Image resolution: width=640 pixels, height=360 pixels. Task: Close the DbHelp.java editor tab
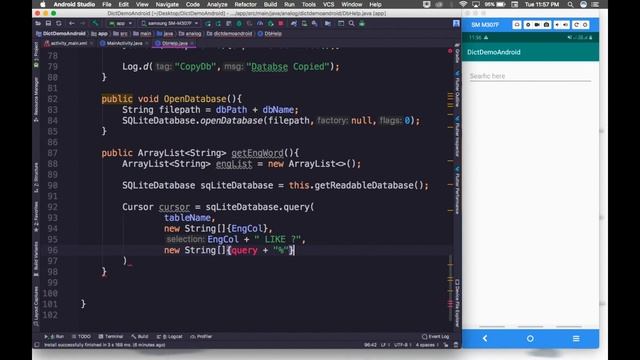click(192, 43)
